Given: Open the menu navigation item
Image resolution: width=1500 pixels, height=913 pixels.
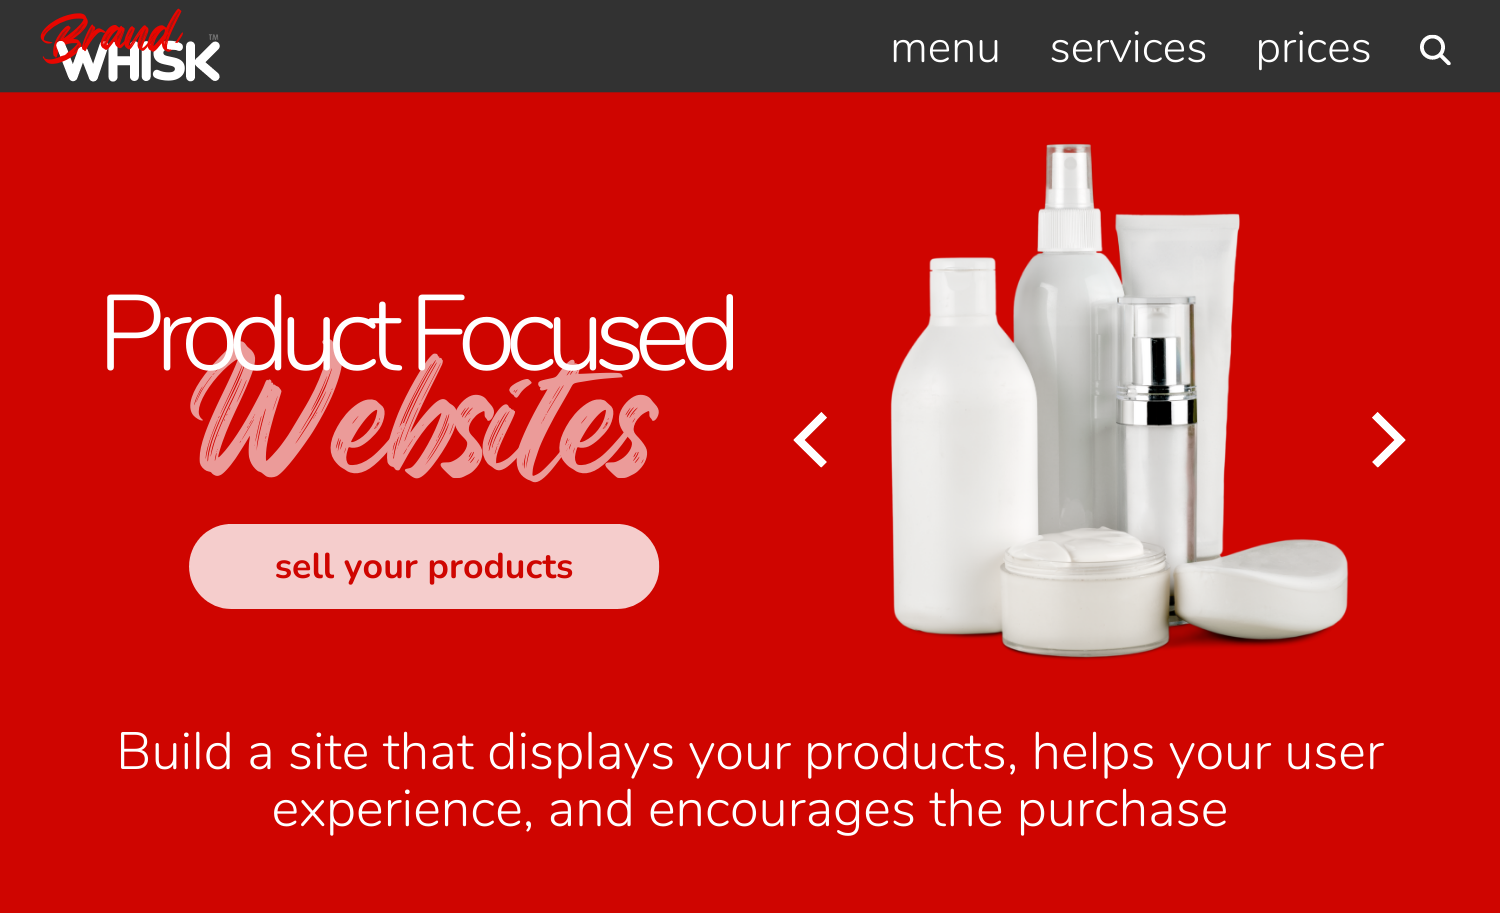Looking at the screenshot, I should (945, 48).
